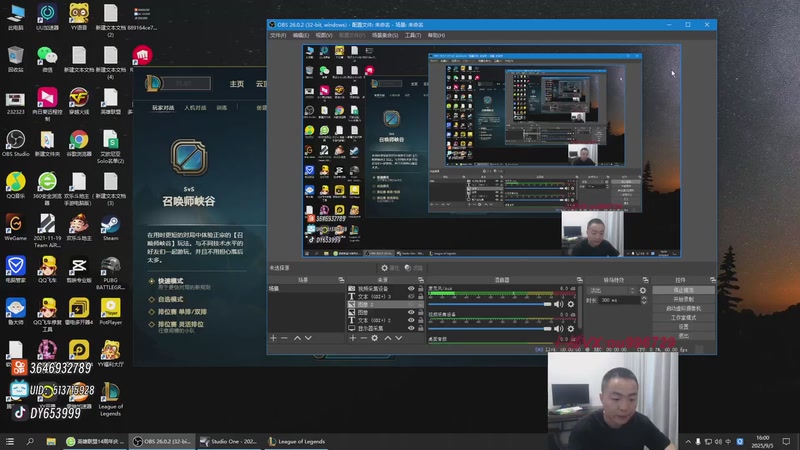Open settings gear for 视频采集设备 audio channel

[571, 329]
